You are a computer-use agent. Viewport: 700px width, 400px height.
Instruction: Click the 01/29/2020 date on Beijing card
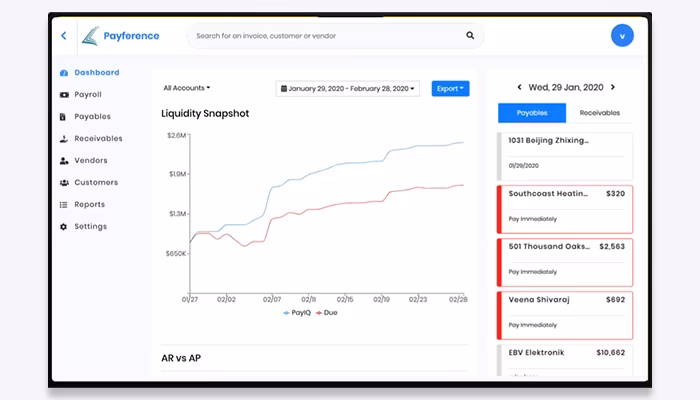point(523,166)
